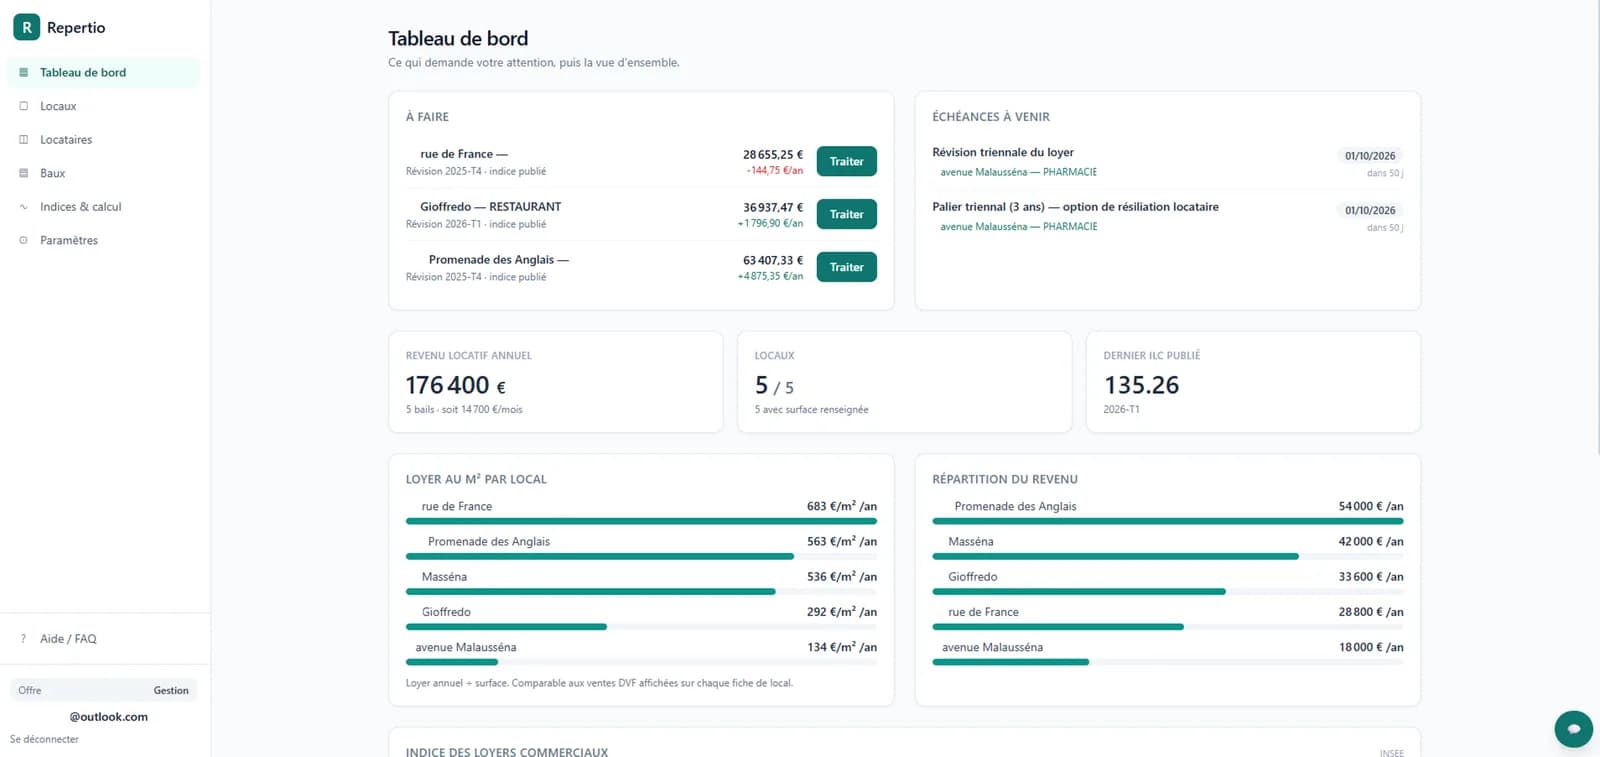
Task: Click Traiter for the rue de France revision
Action: click(x=846, y=161)
